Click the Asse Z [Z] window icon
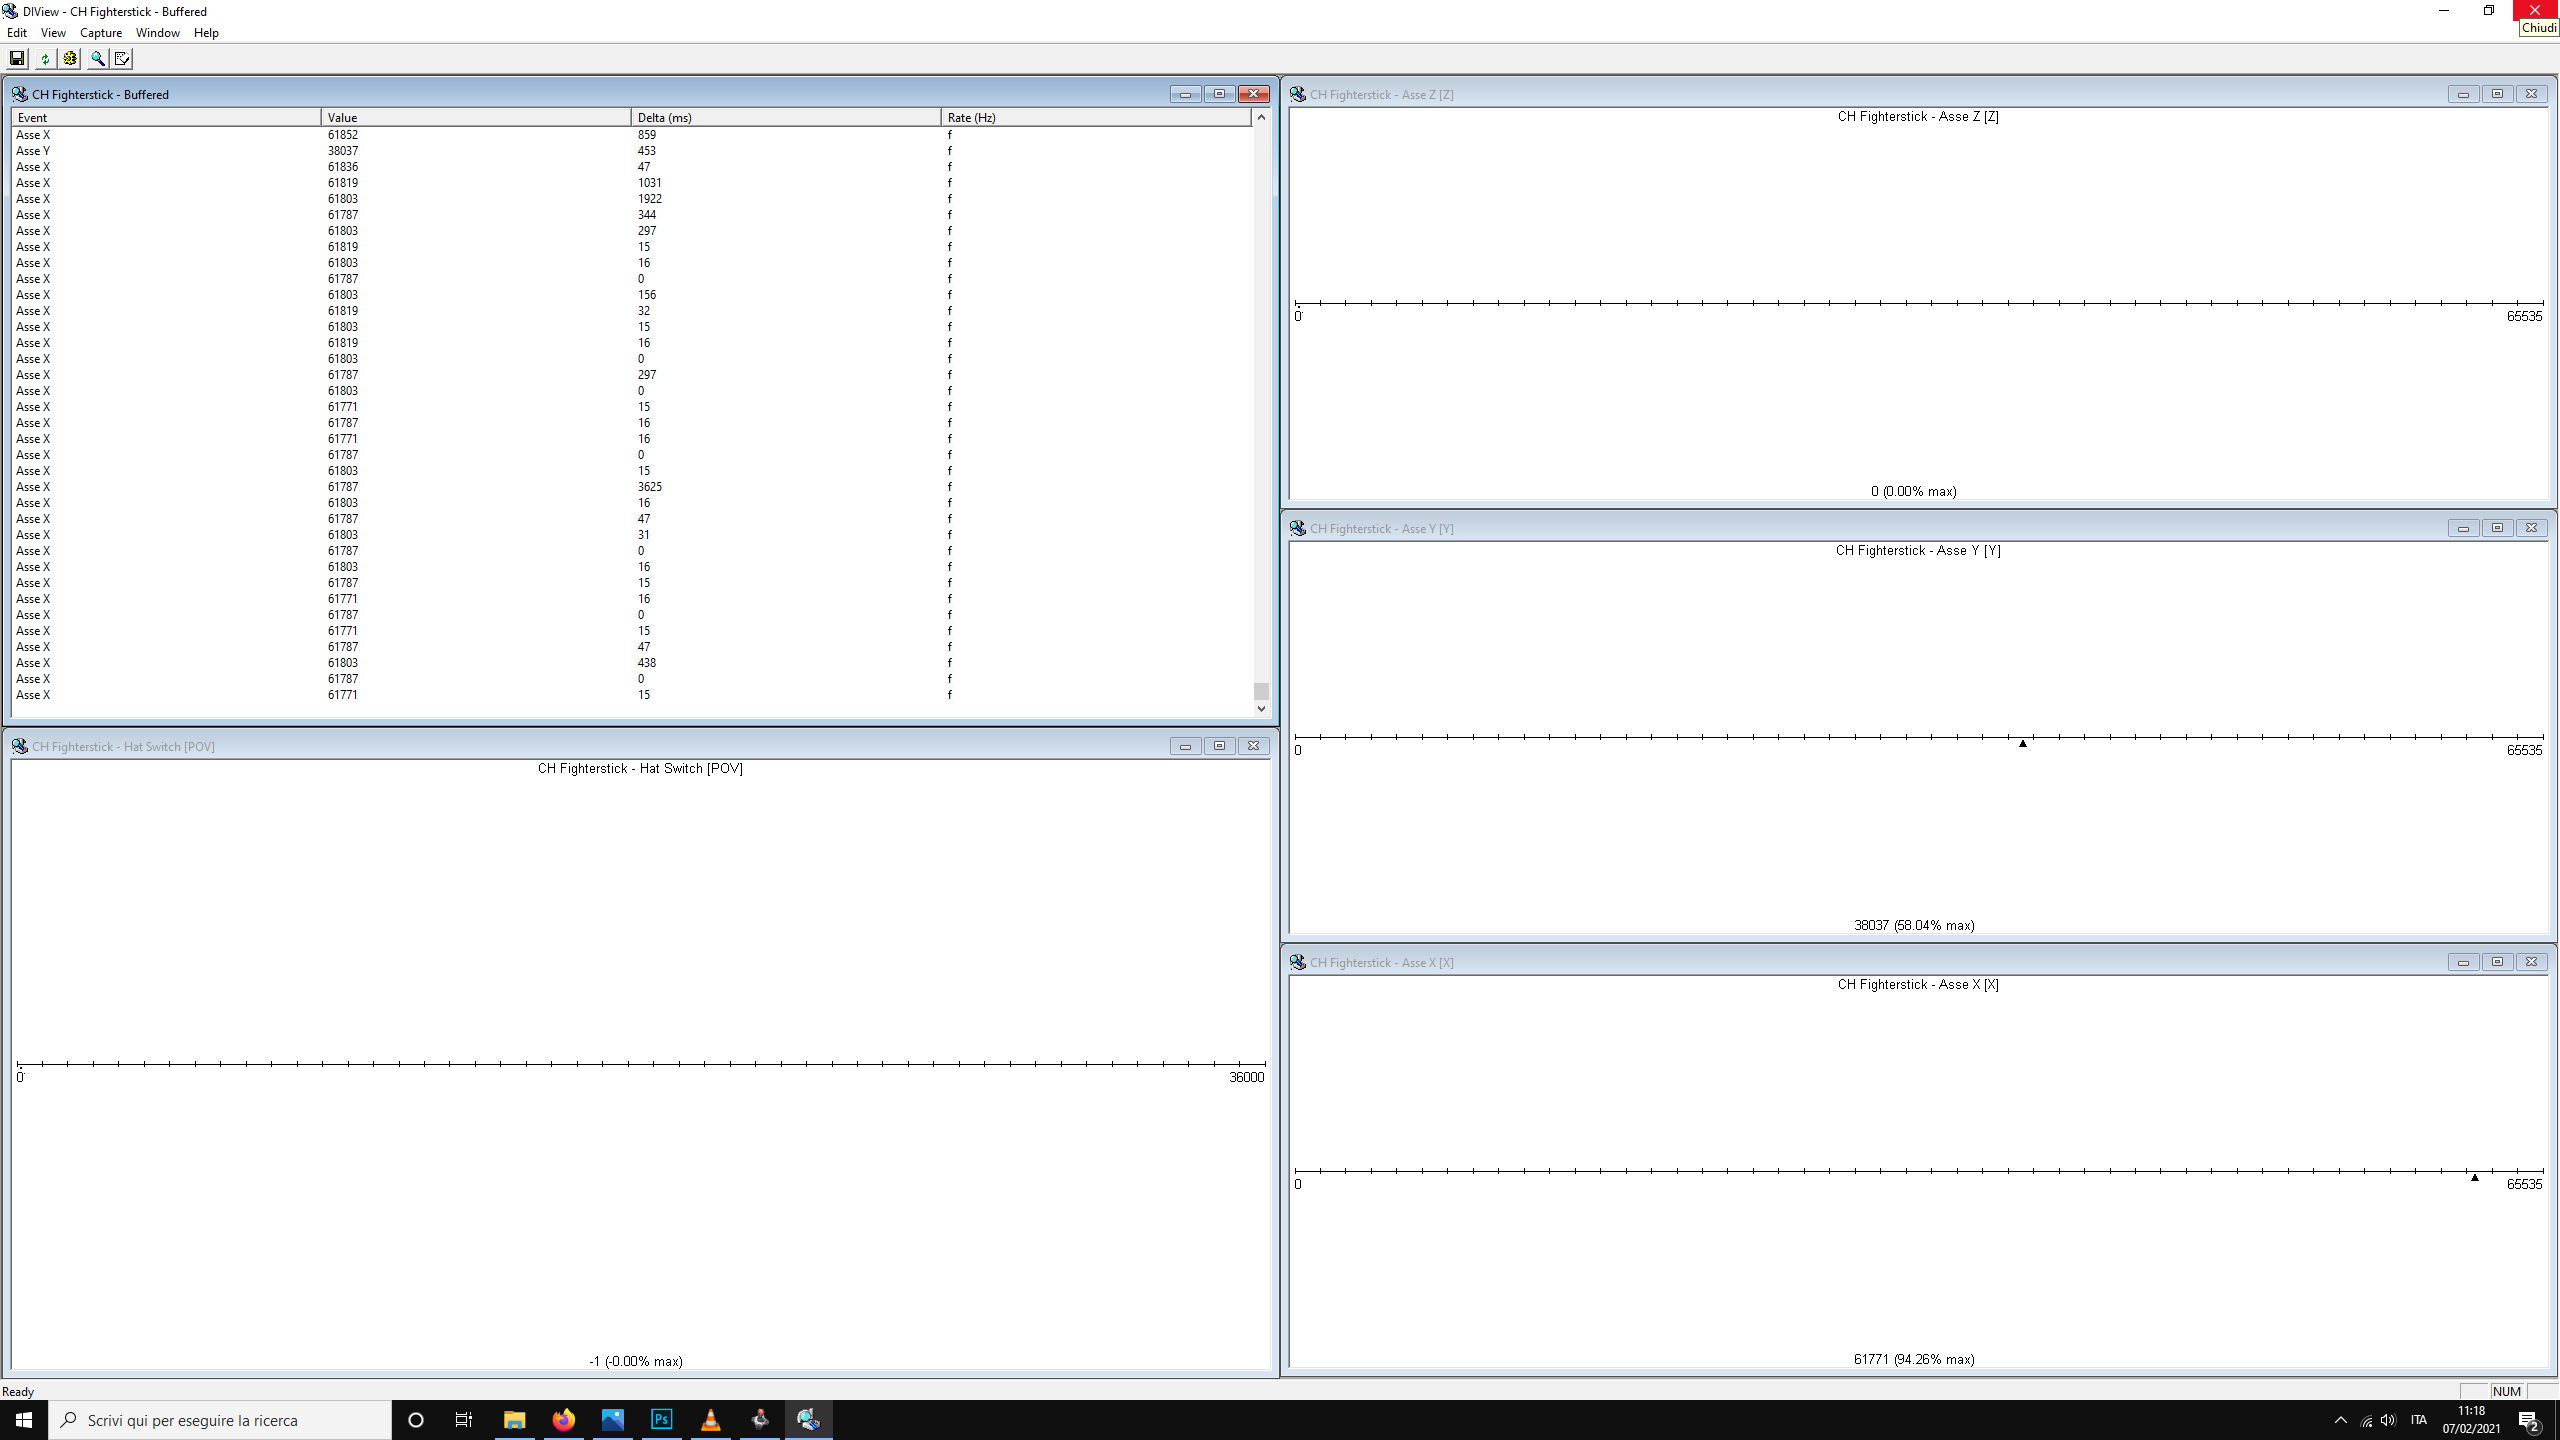The width and height of the screenshot is (2560, 1440). (x=1297, y=94)
